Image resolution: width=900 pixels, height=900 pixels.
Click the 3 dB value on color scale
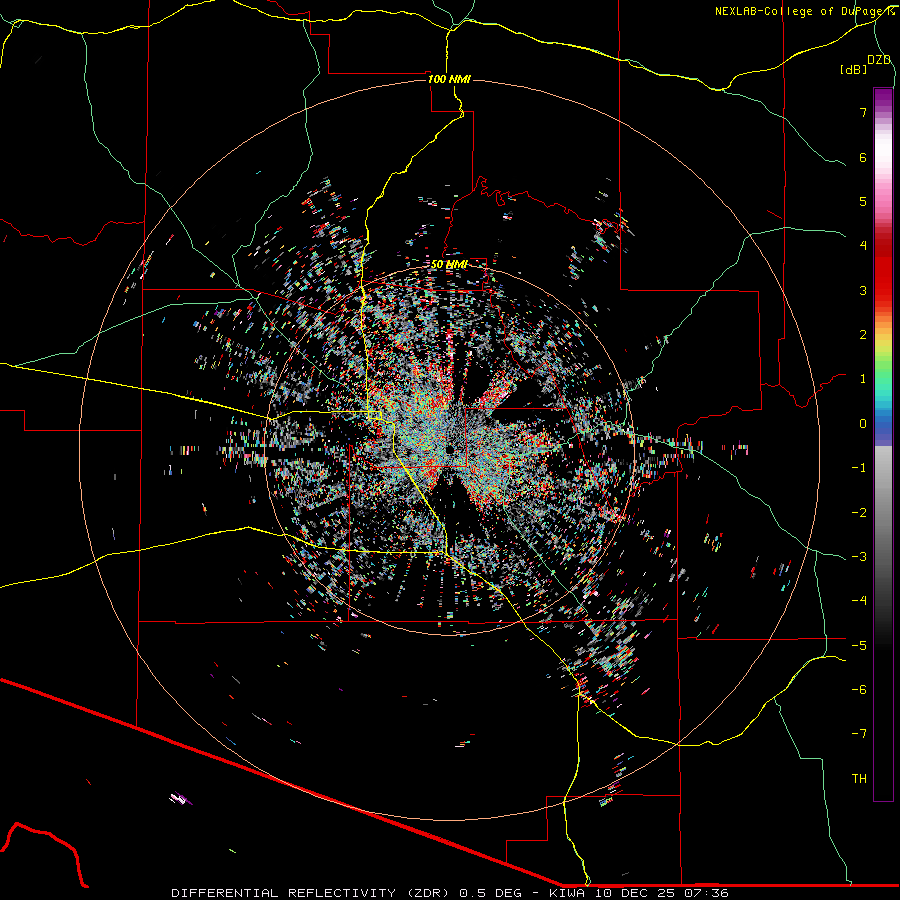(x=863, y=290)
